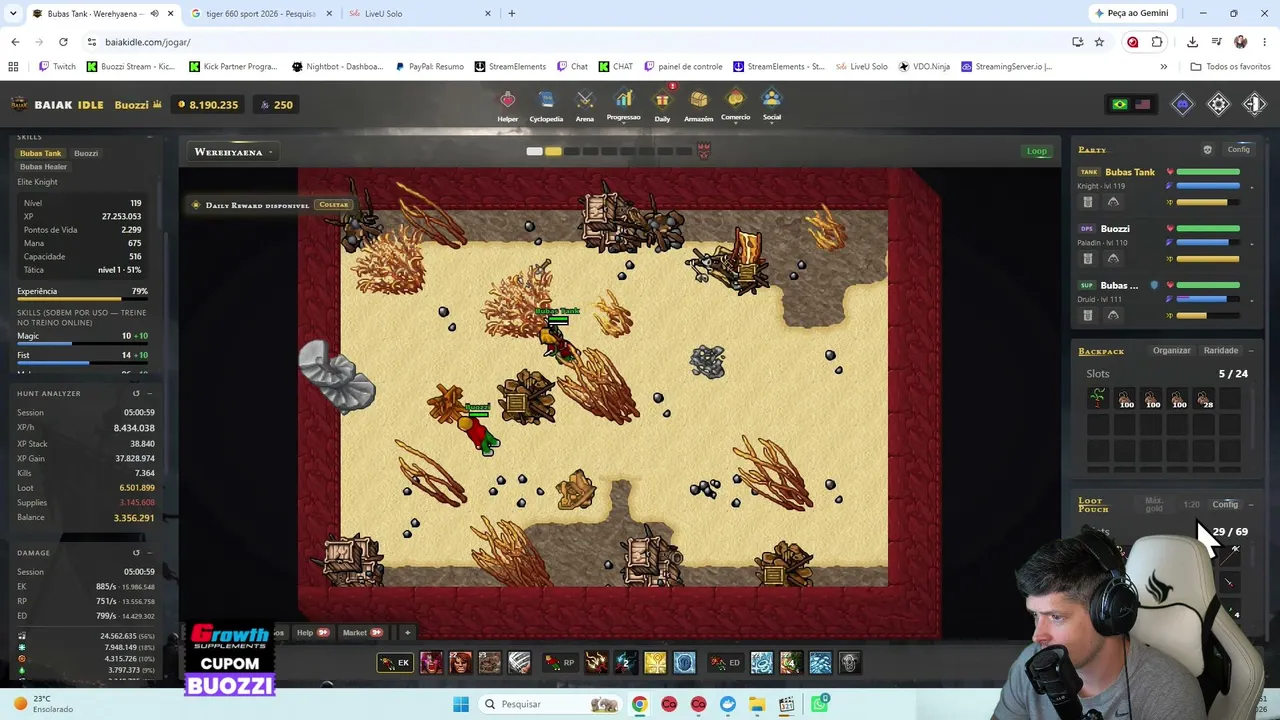The width and height of the screenshot is (1280, 720).
Task: Open Chrome tab search dropdown arrow
Action: [13, 13]
